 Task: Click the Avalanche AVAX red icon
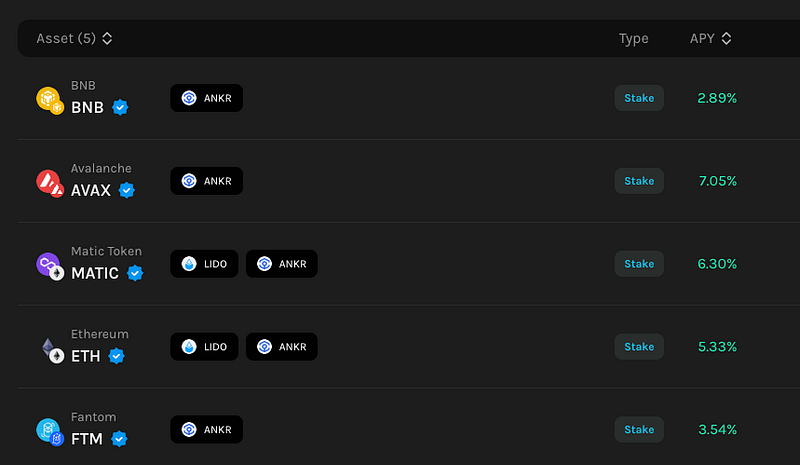point(49,183)
